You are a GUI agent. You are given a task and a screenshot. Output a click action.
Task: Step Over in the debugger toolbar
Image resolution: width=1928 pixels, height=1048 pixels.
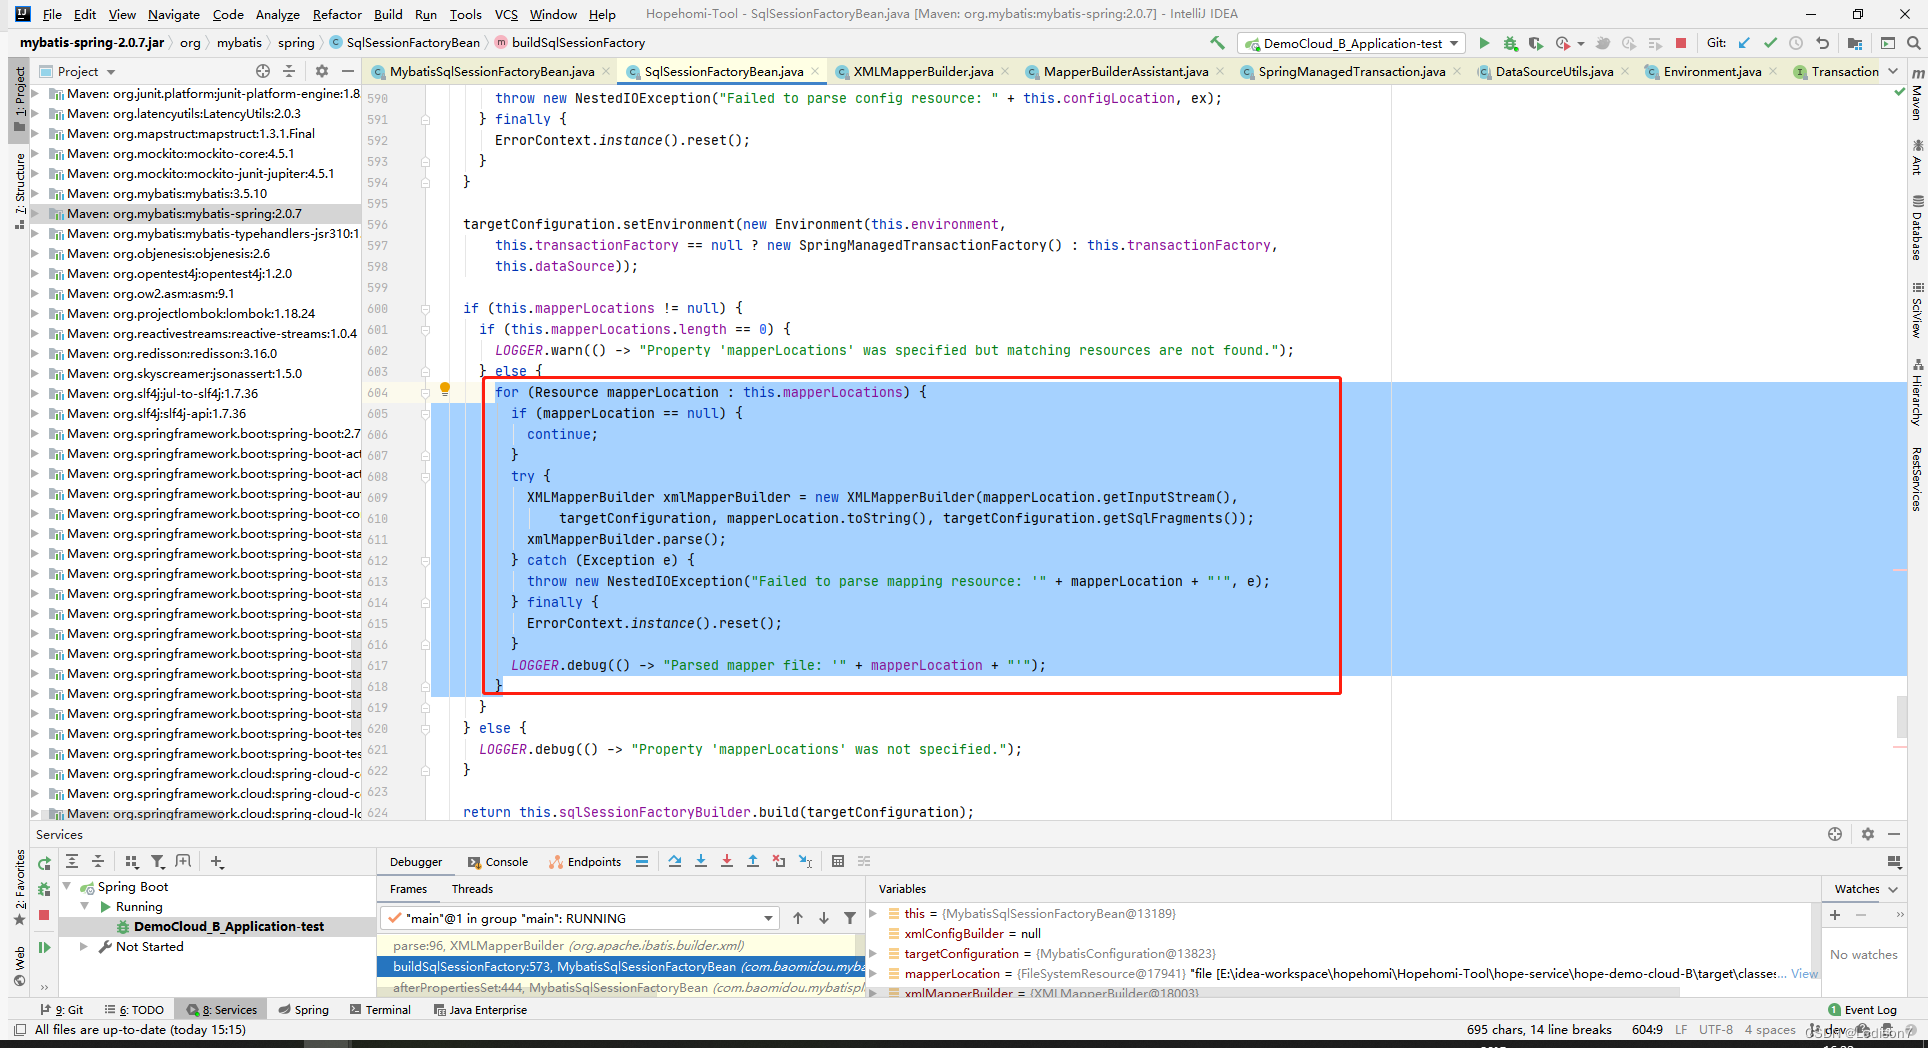(675, 861)
